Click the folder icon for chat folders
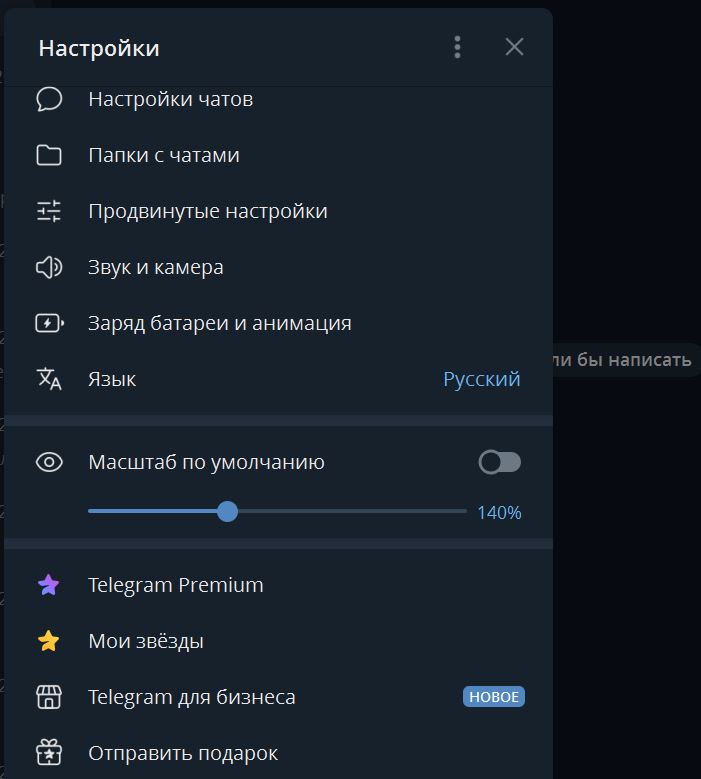Screen dimensions: 701x779 49,155
